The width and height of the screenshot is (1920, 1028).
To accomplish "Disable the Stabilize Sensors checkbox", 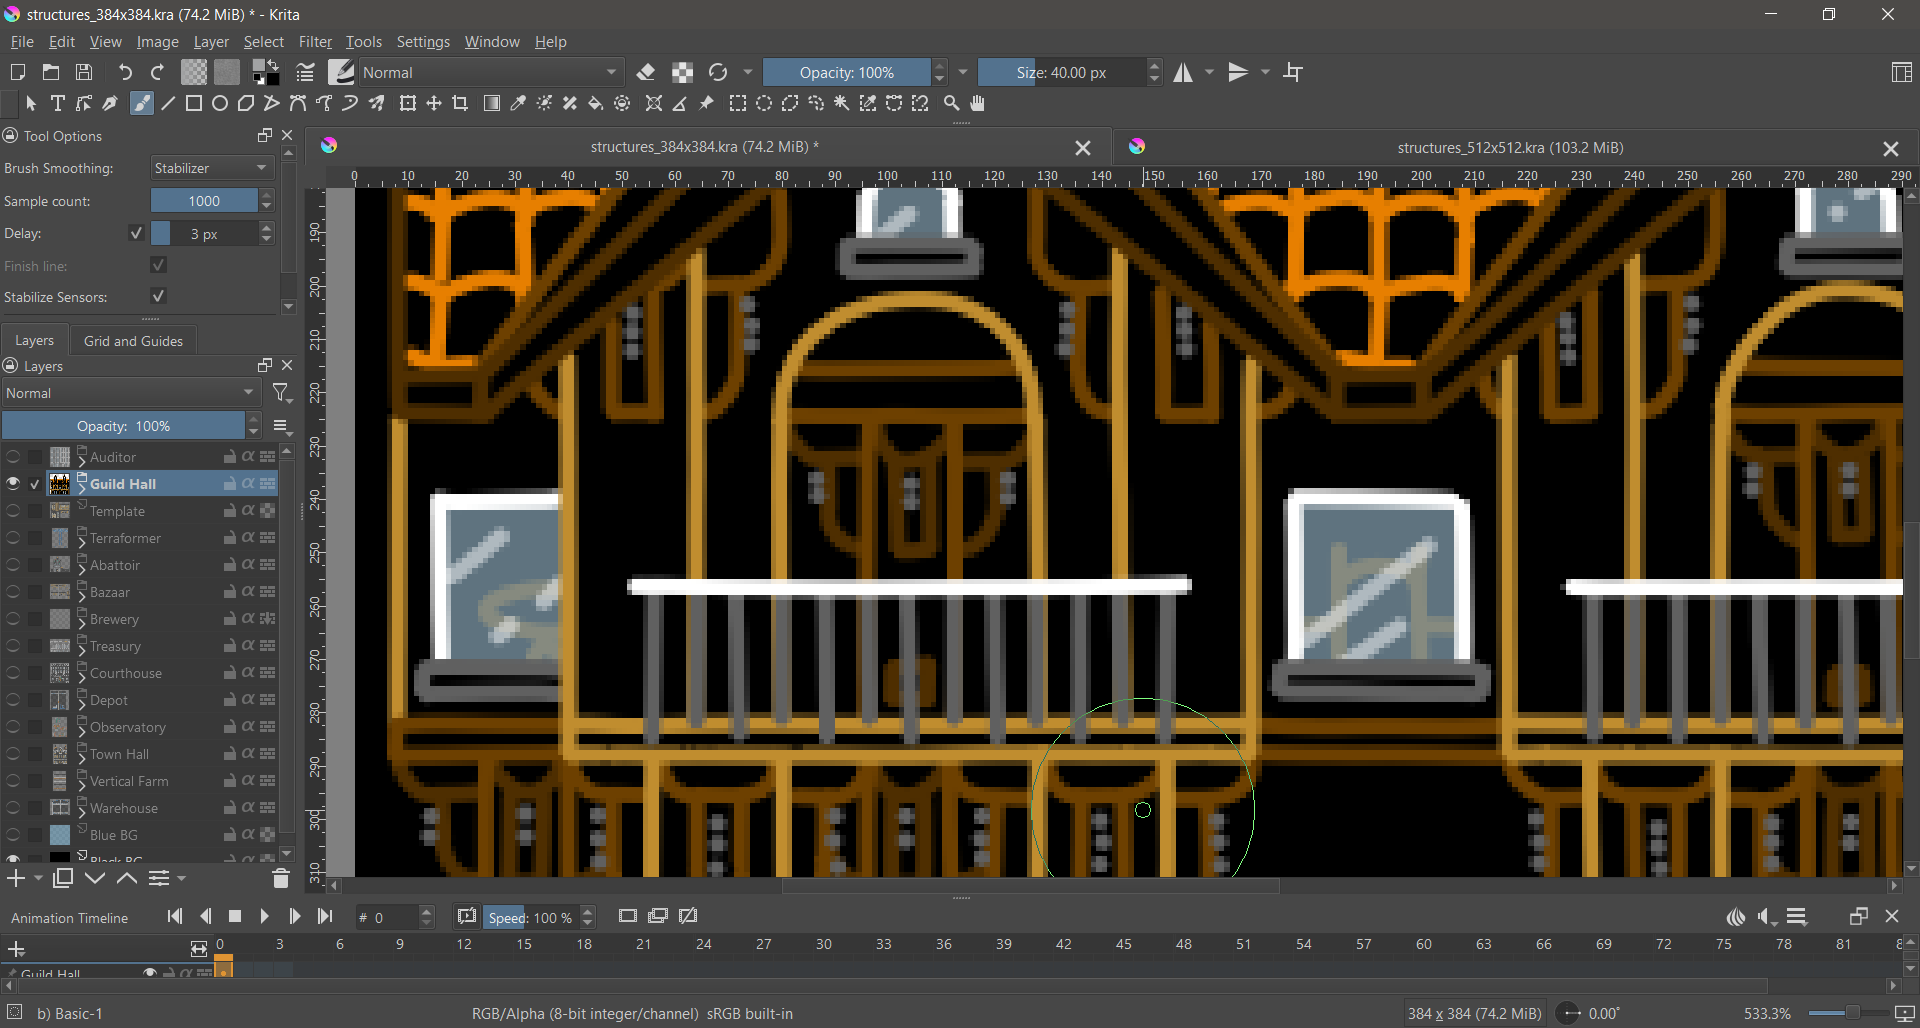I will pyautogui.click(x=158, y=297).
